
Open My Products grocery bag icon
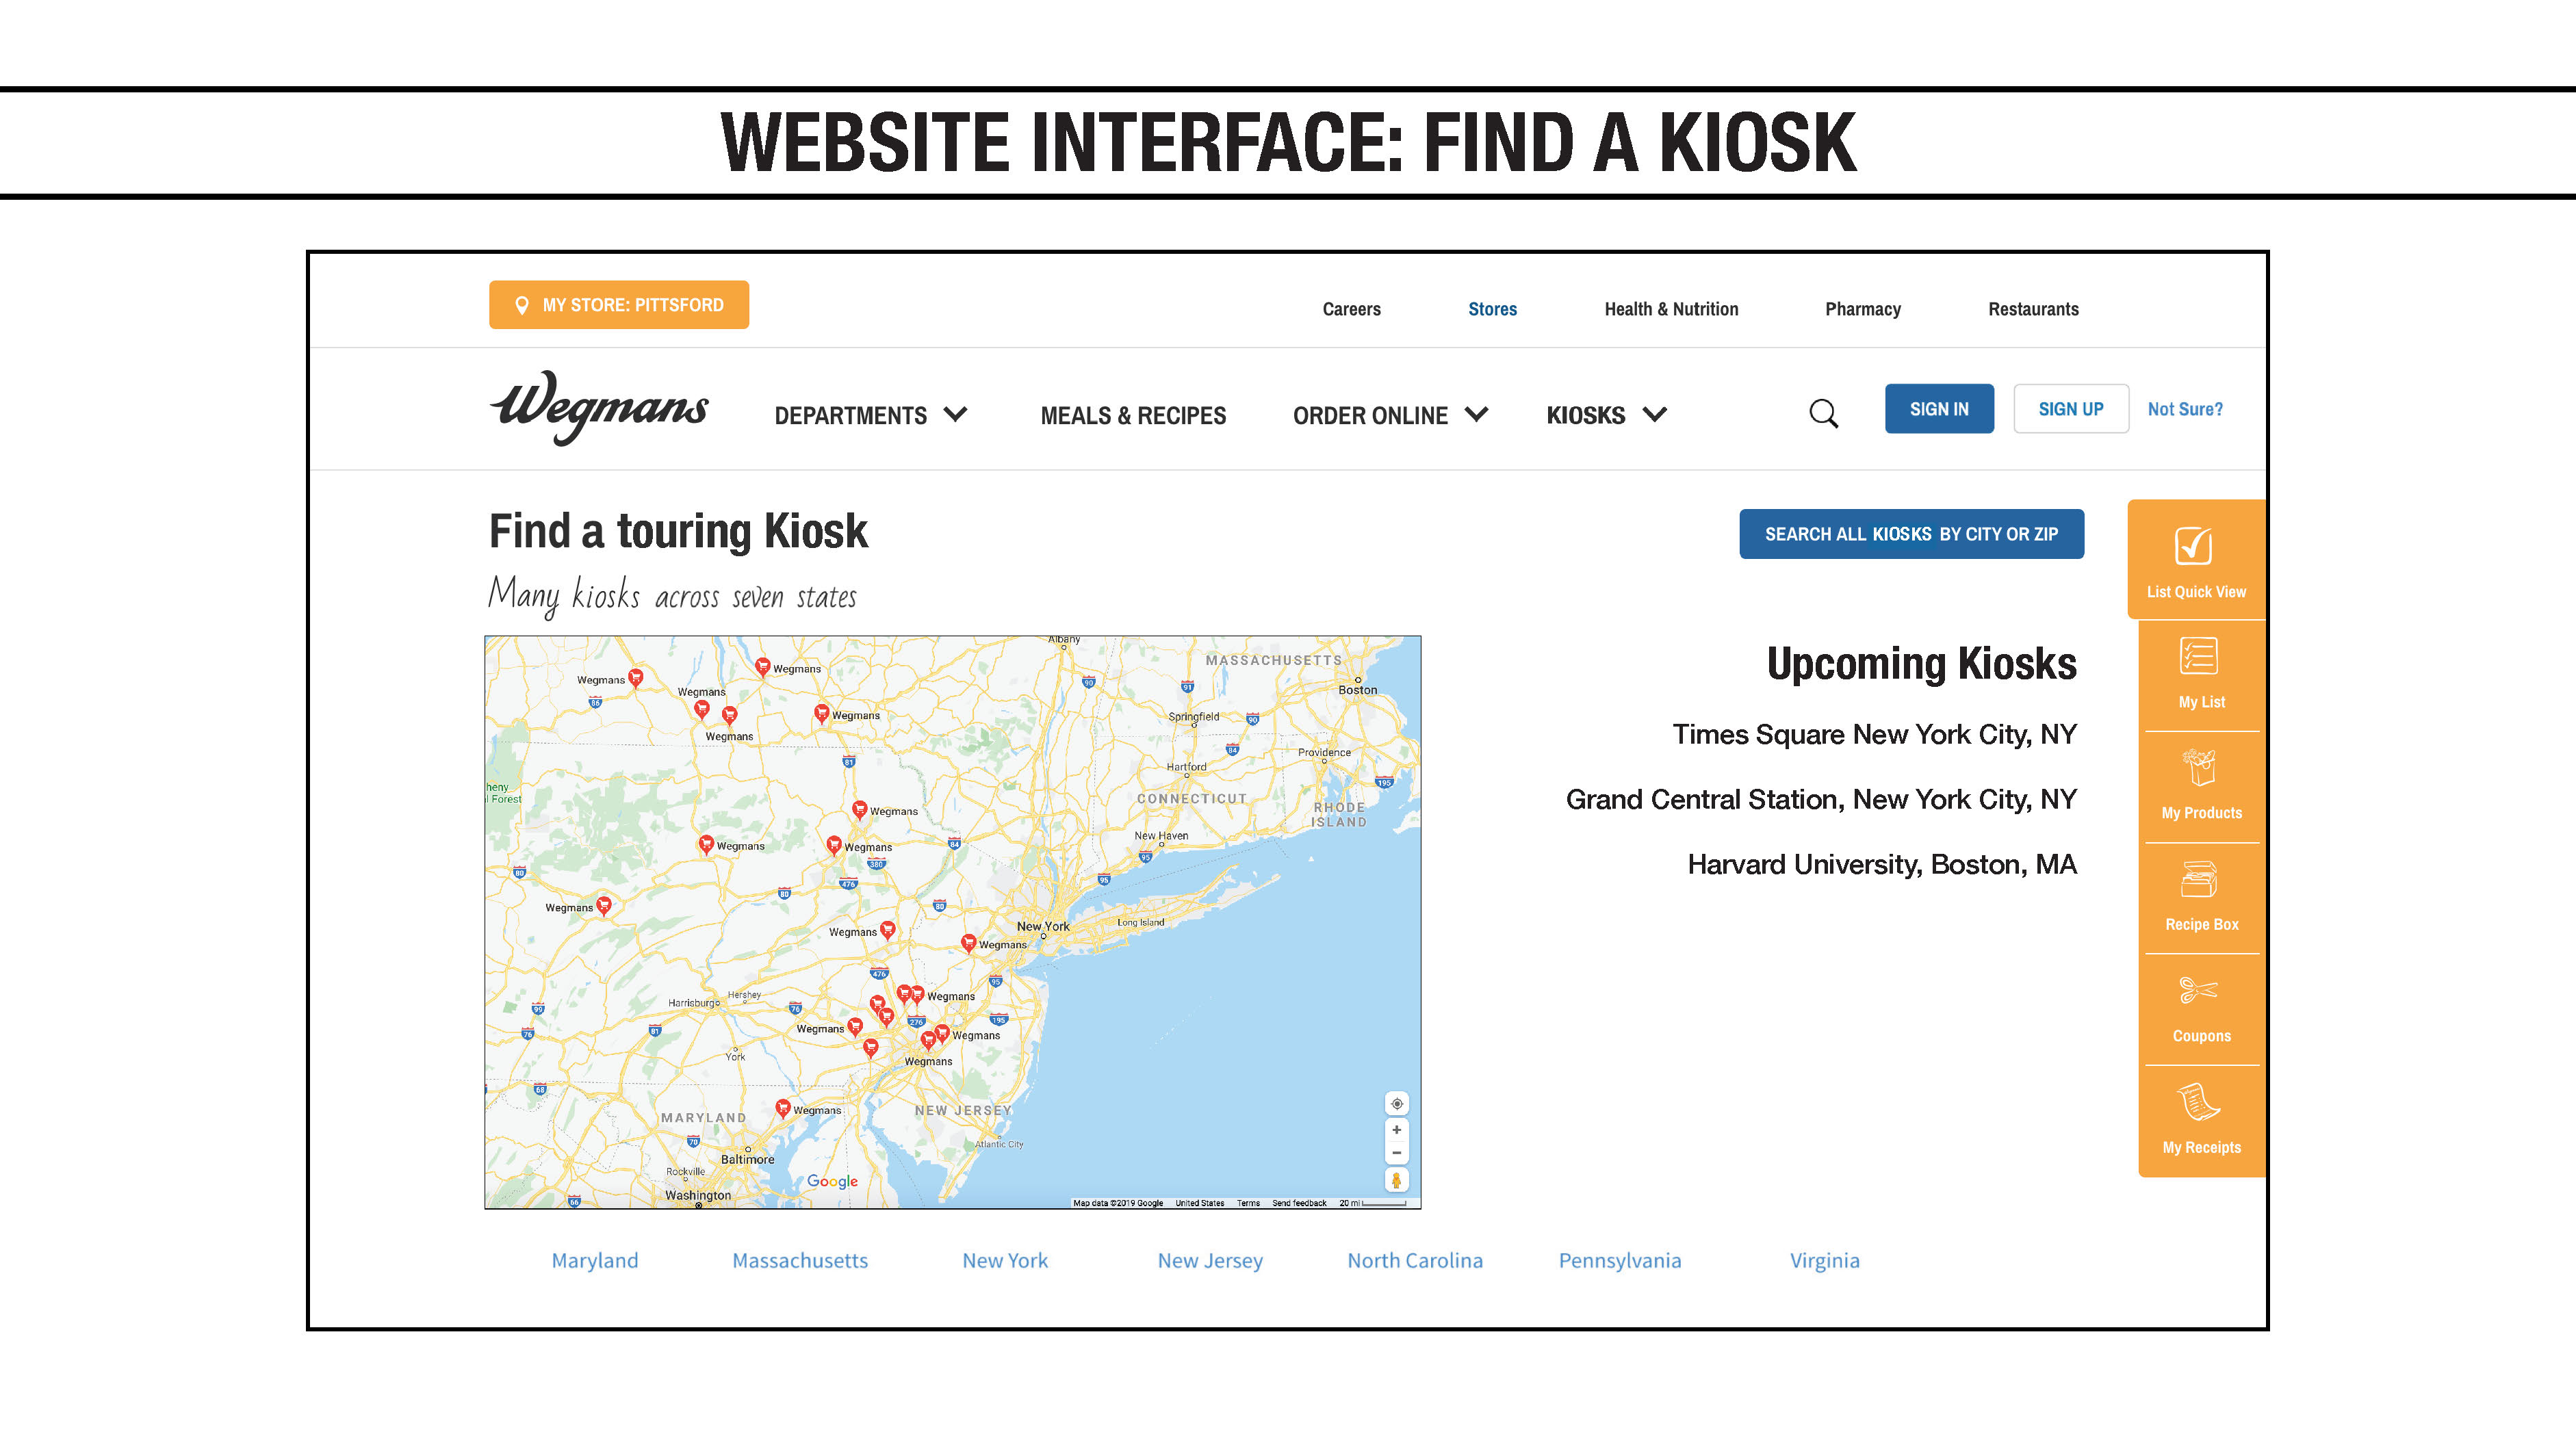[x=2199, y=768]
